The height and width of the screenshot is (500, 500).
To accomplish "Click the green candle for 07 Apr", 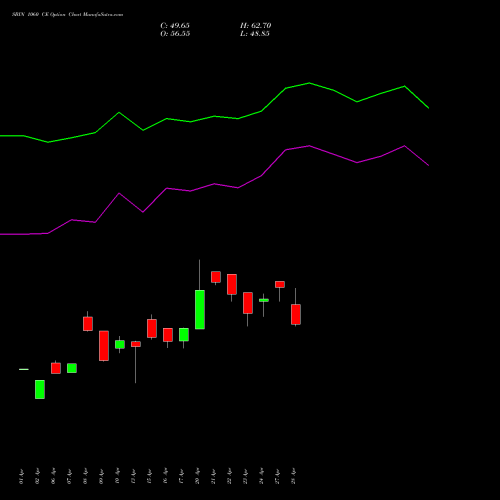I will click(72, 368).
